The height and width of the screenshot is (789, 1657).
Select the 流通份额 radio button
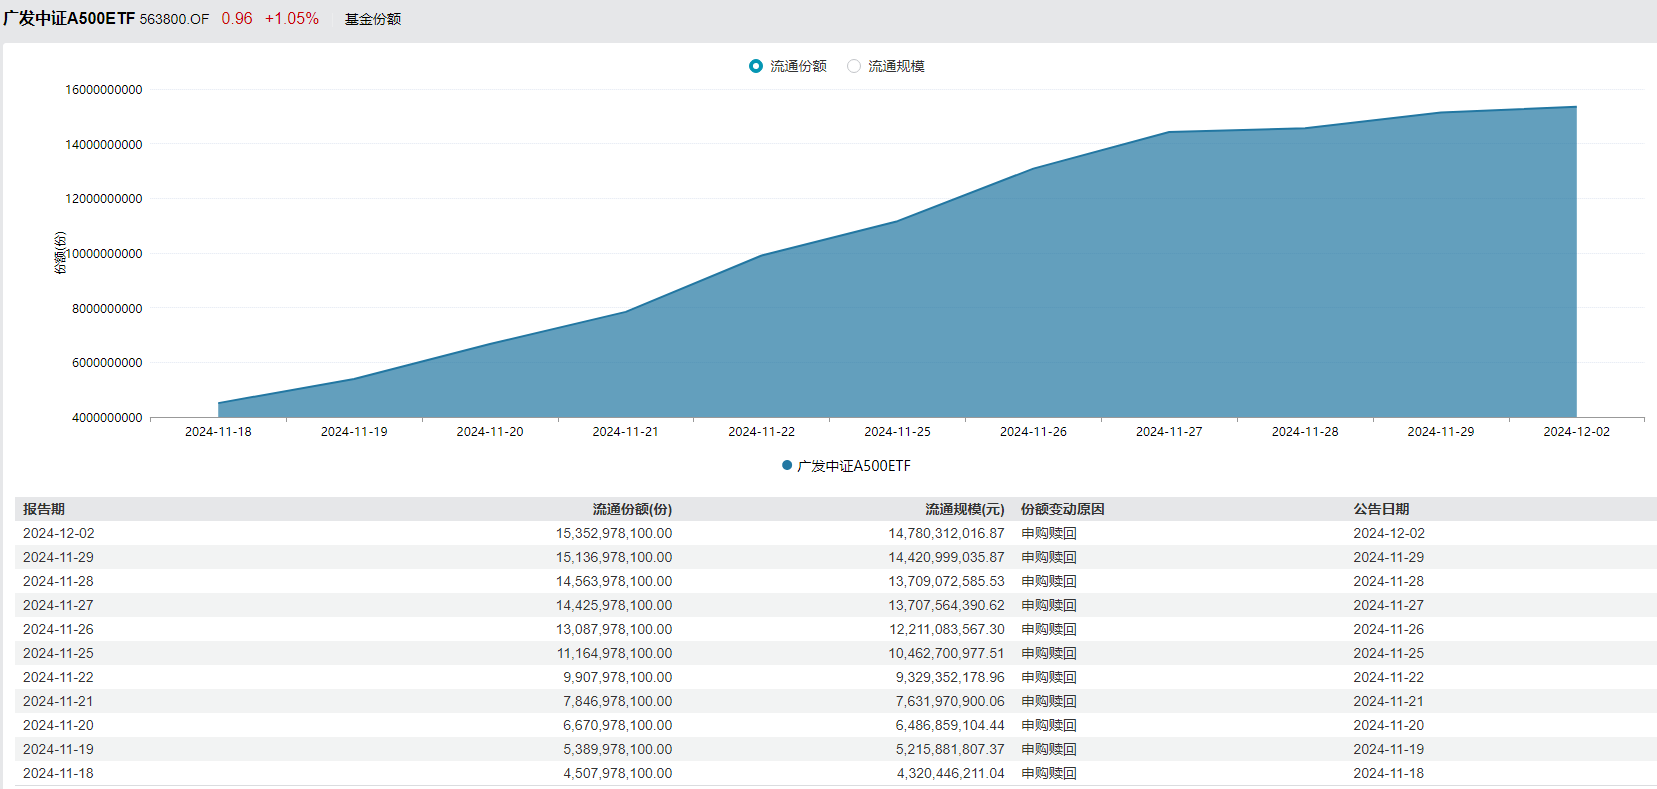756,66
